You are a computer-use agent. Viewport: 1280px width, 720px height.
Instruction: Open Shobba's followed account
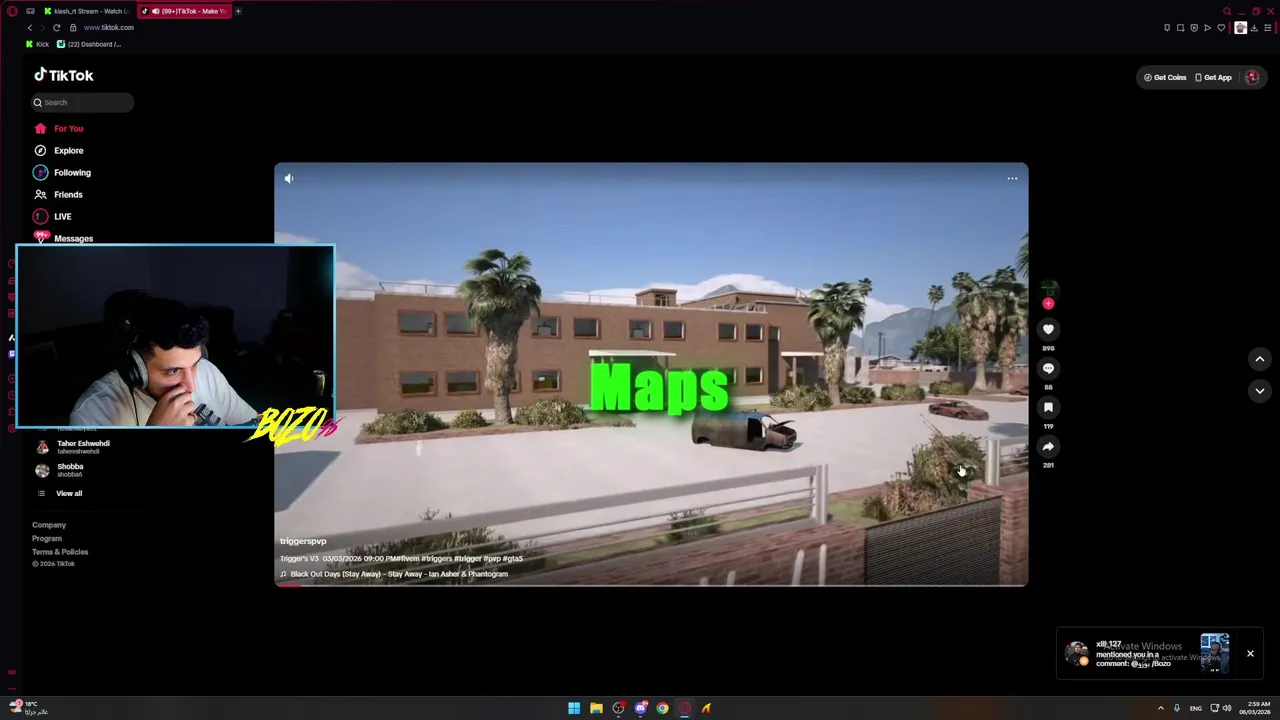coord(62,470)
